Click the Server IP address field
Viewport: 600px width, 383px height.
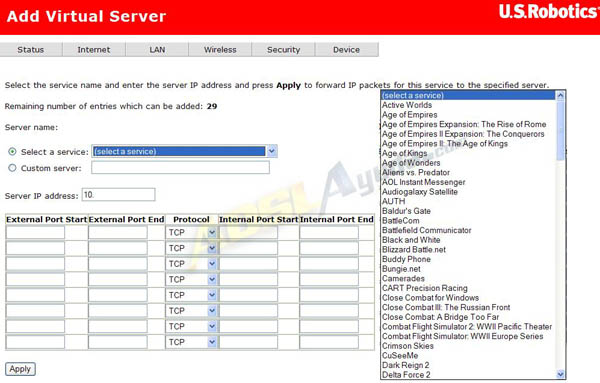coord(119,194)
